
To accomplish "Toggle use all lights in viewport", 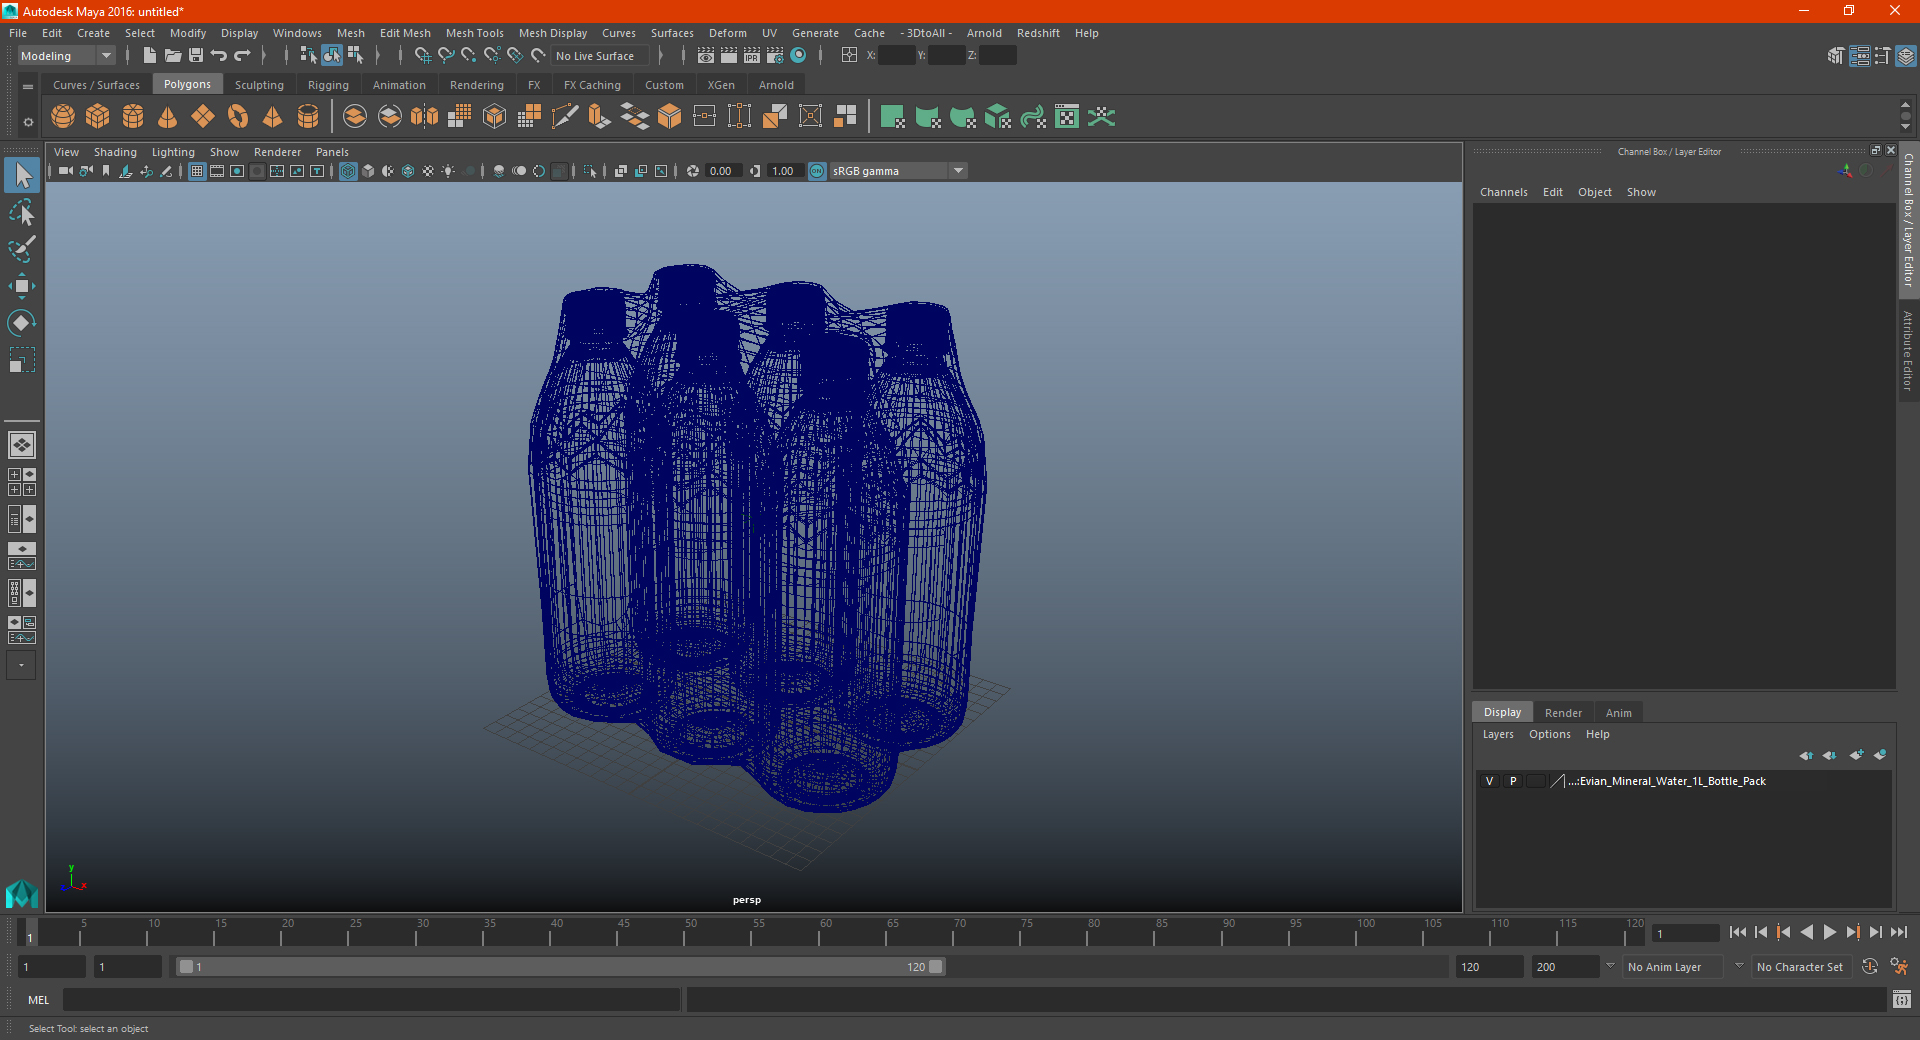I will 448,171.
